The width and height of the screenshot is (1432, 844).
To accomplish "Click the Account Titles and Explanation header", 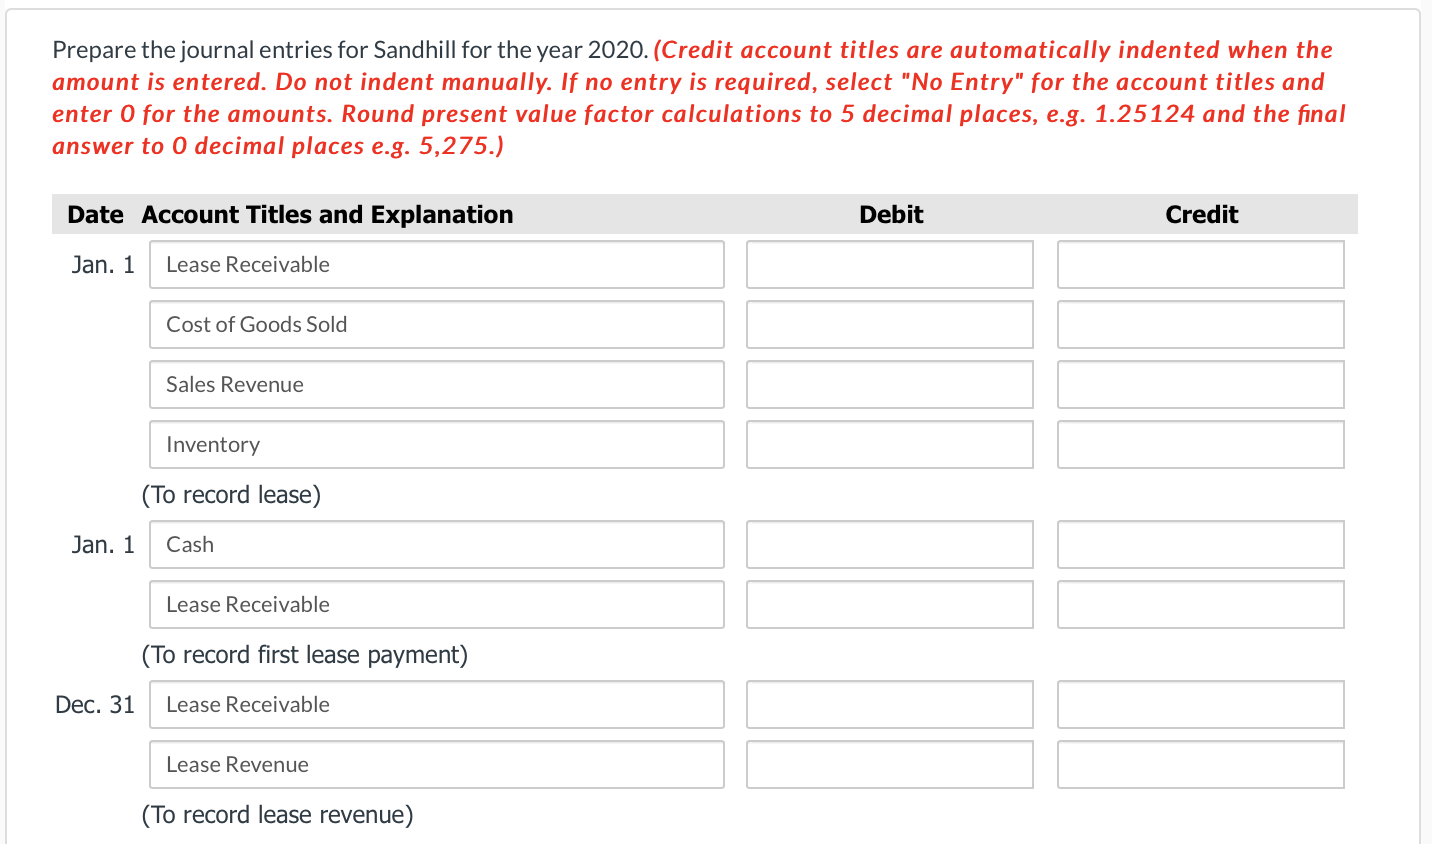I will pos(328,214).
